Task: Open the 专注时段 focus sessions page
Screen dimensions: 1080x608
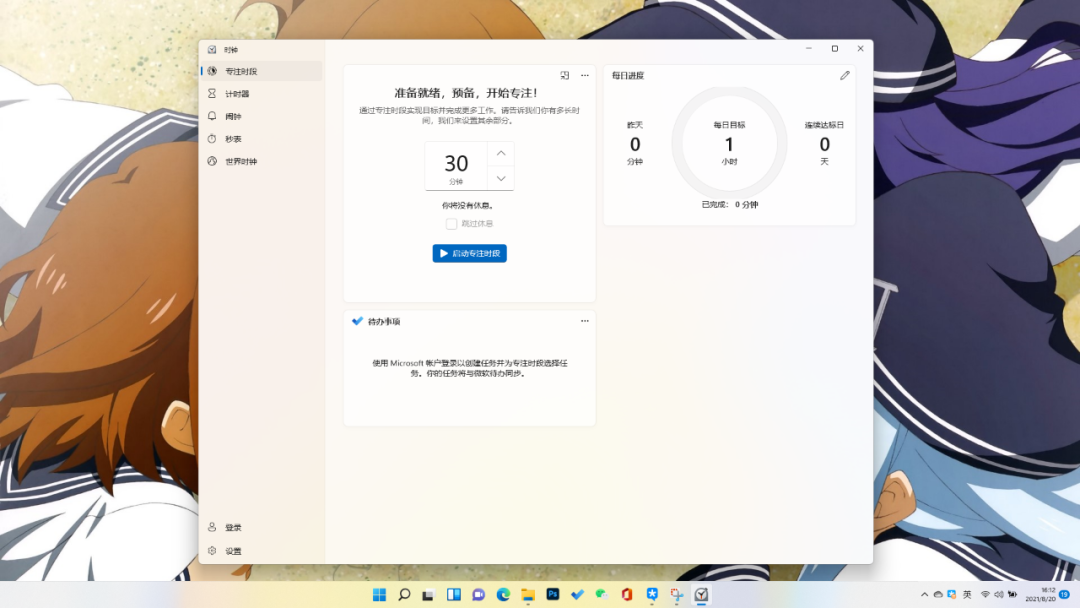Action: tap(262, 71)
